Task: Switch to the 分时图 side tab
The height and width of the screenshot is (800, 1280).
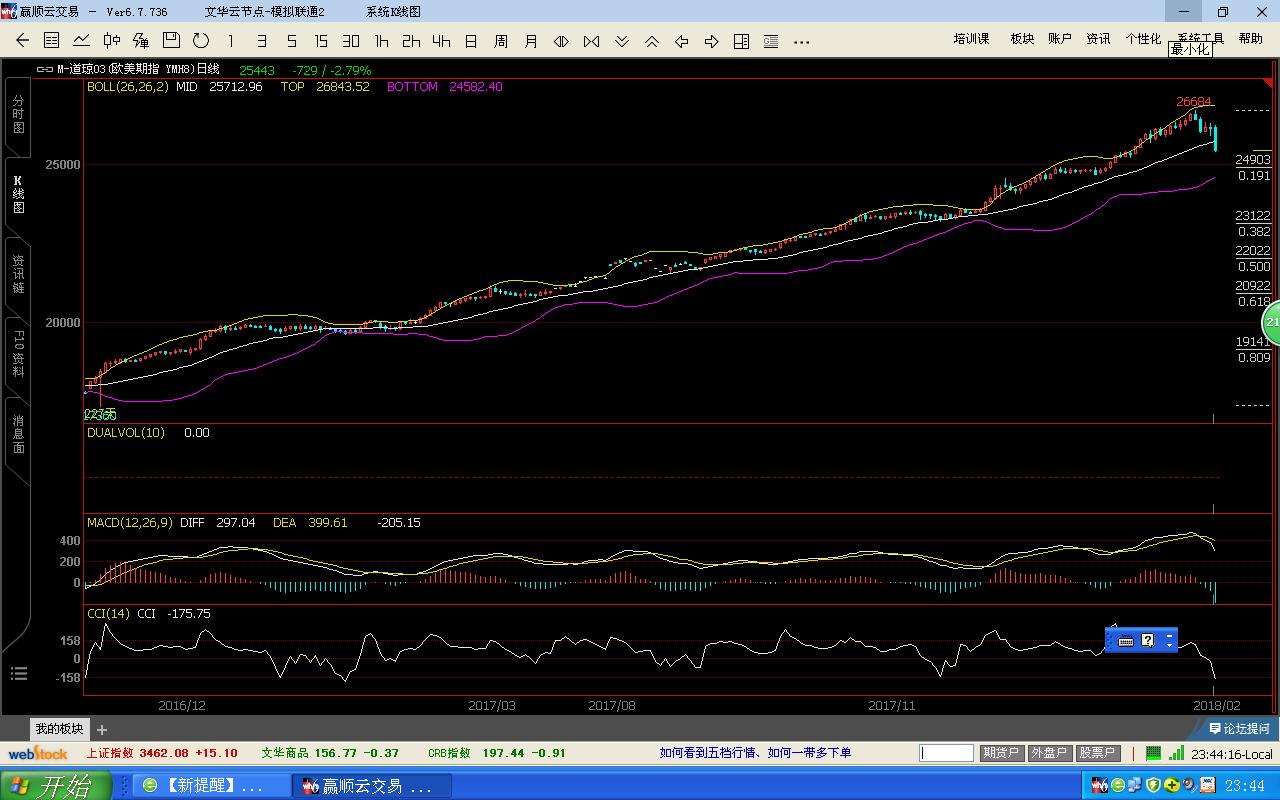Action: 18,114
